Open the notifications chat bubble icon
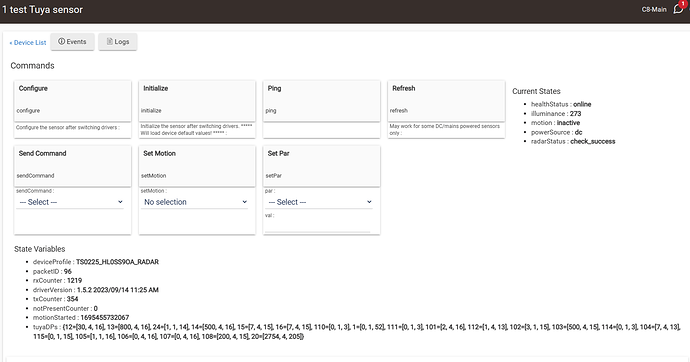Viewport: 690px width, 362px height. (678, 9)
